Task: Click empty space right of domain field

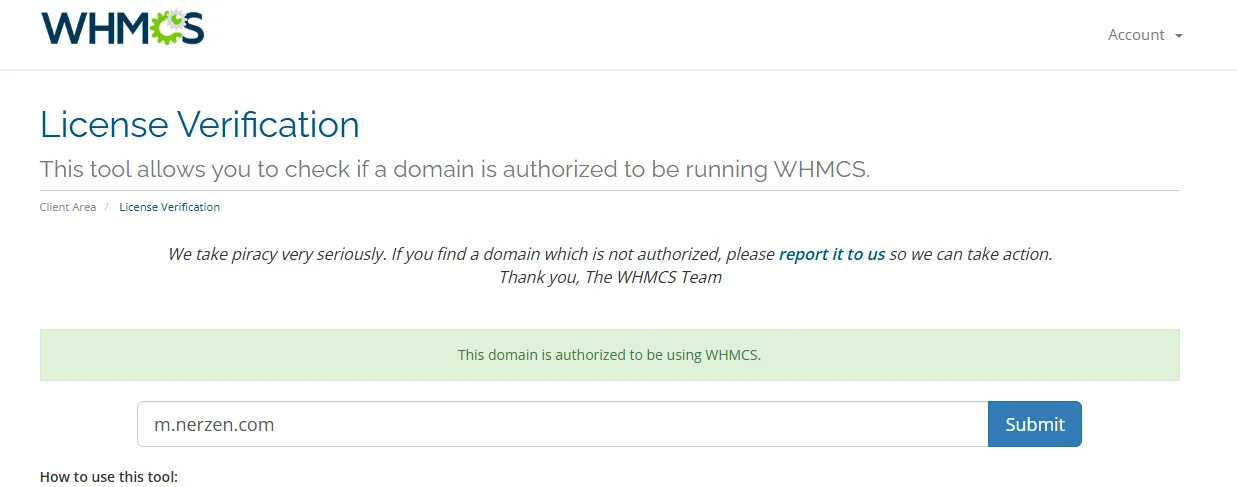Action: point(1130,424)
